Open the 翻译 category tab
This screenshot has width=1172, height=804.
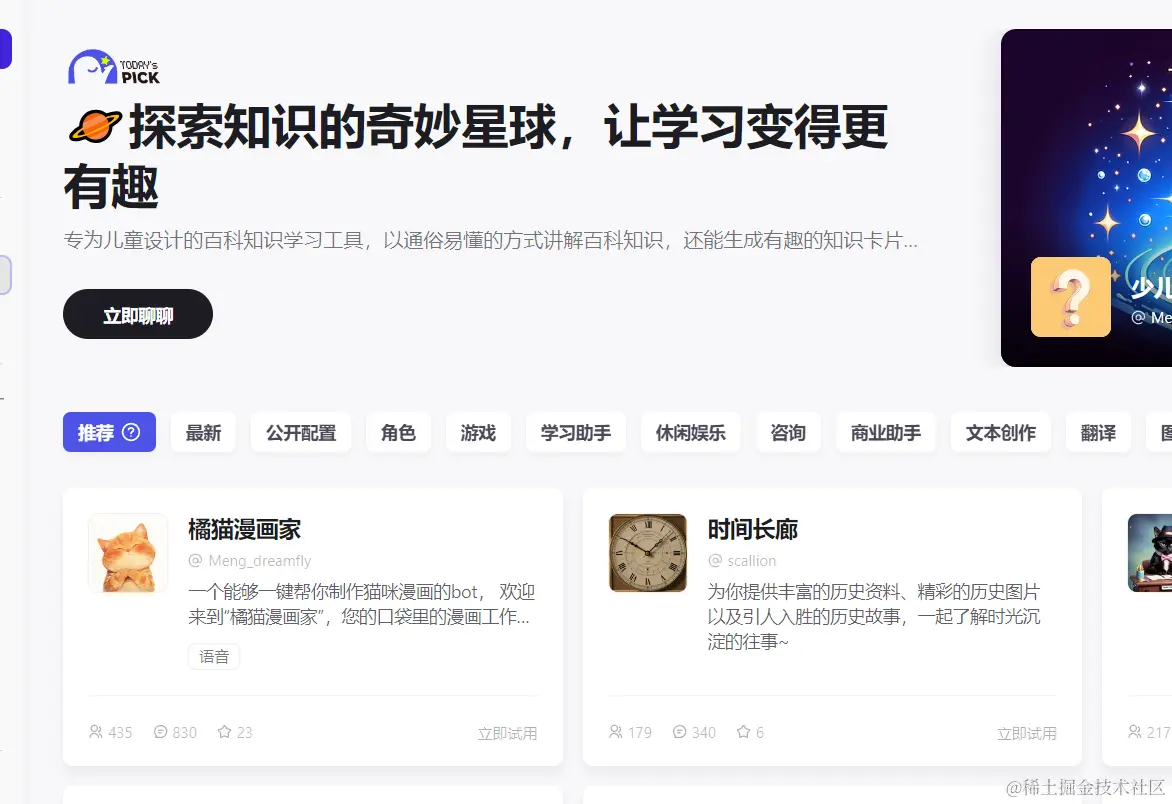coord(1098,432)
